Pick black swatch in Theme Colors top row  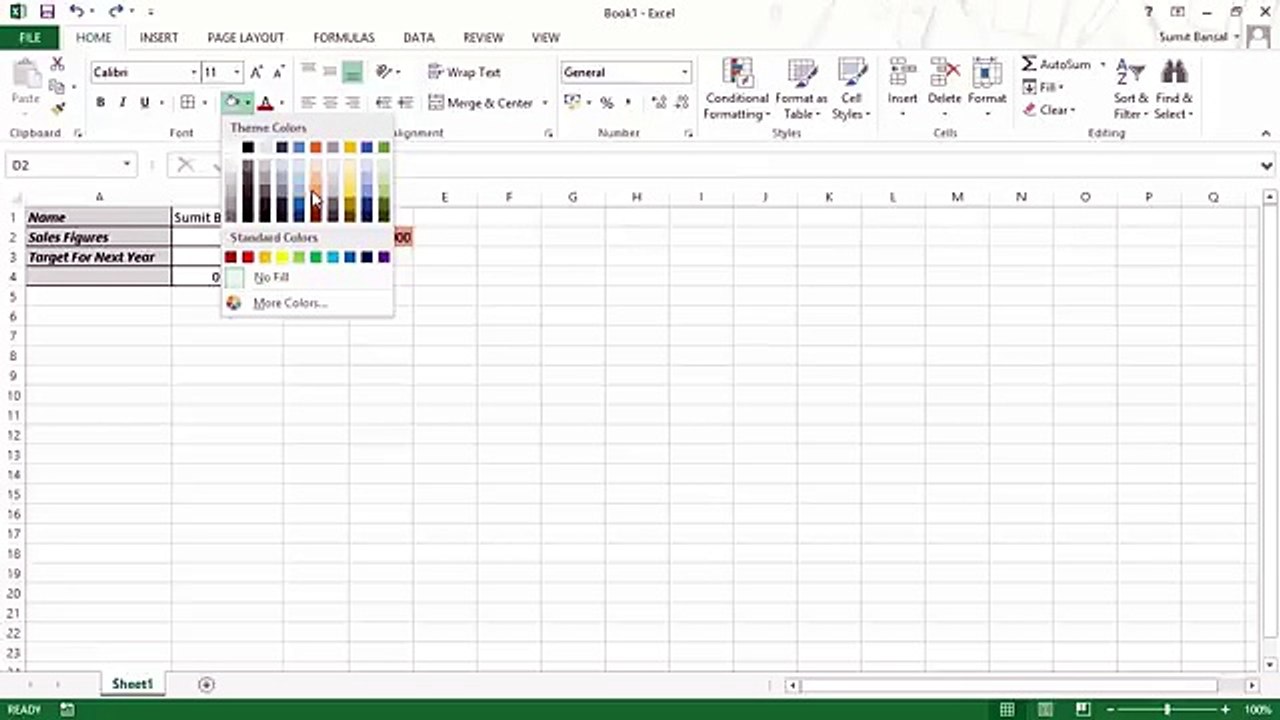click(248, 147)
